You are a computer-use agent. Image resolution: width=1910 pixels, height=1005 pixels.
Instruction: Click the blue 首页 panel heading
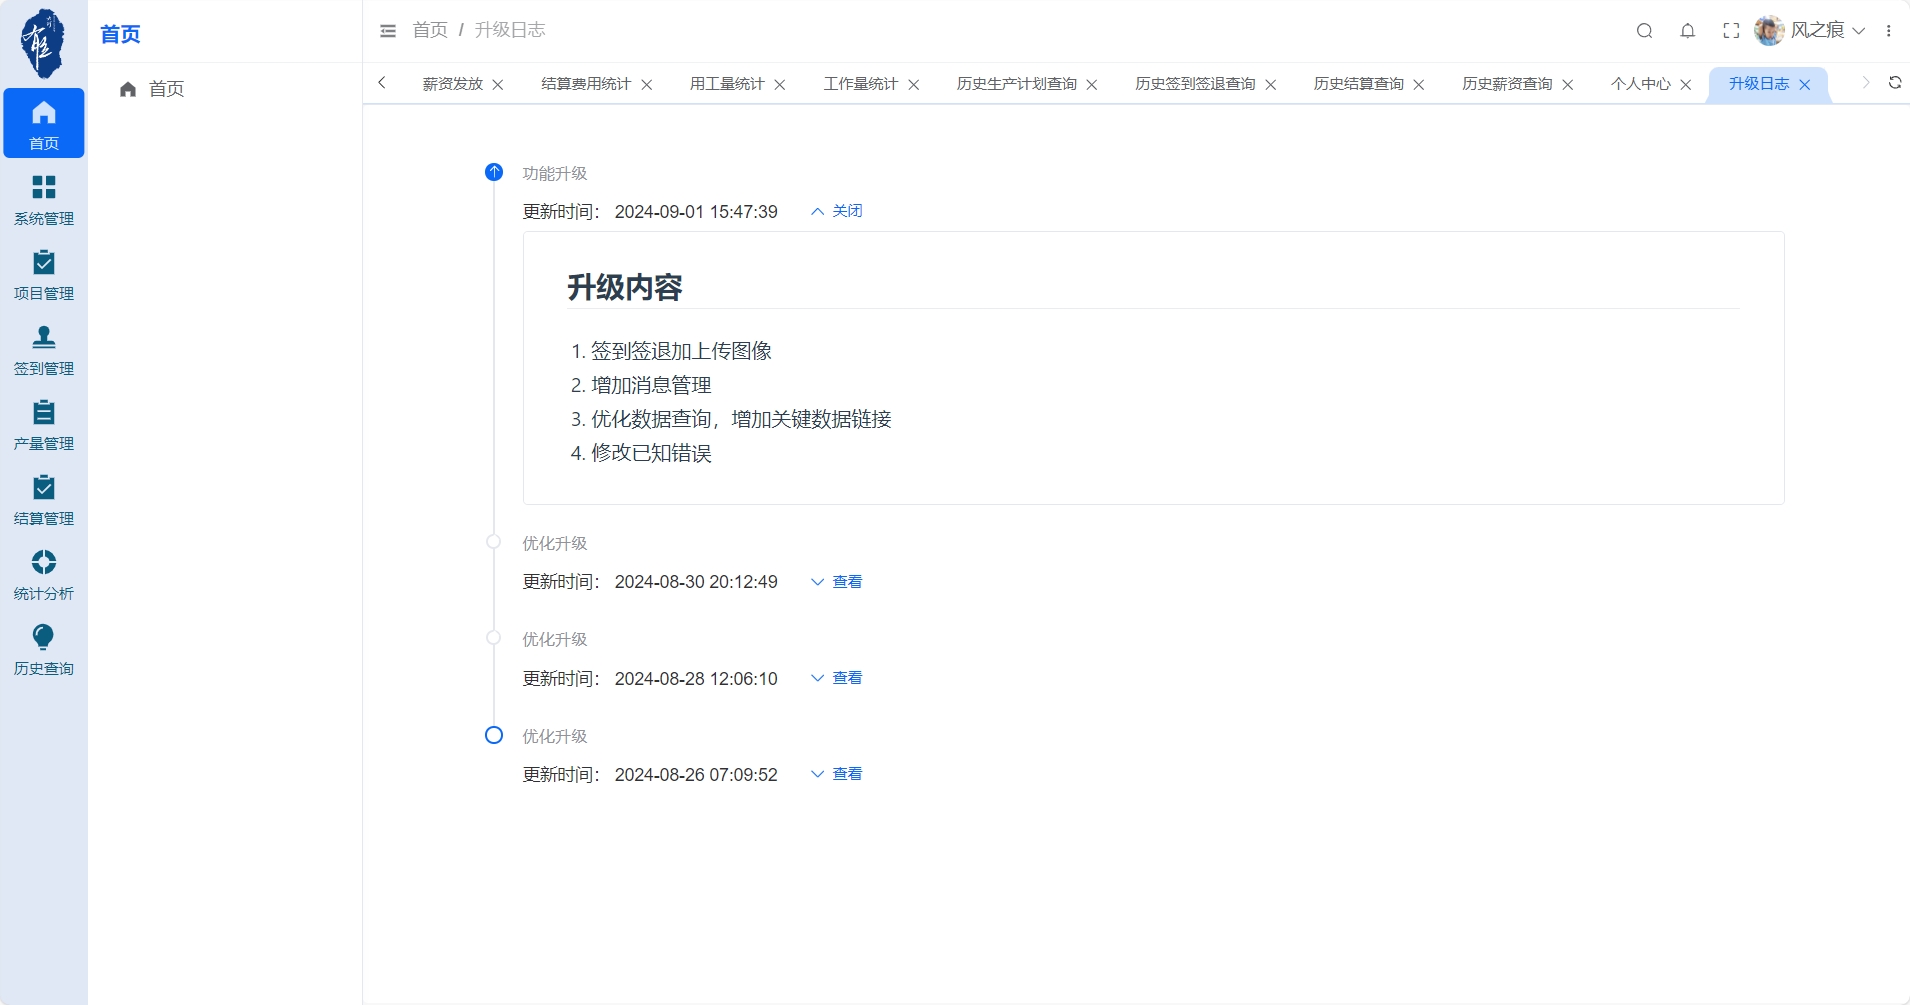[120, 34]
